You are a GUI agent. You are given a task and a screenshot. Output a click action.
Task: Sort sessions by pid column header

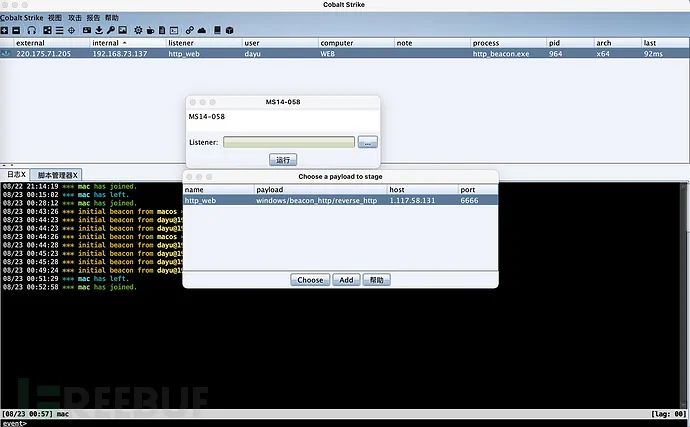[570, 43]
